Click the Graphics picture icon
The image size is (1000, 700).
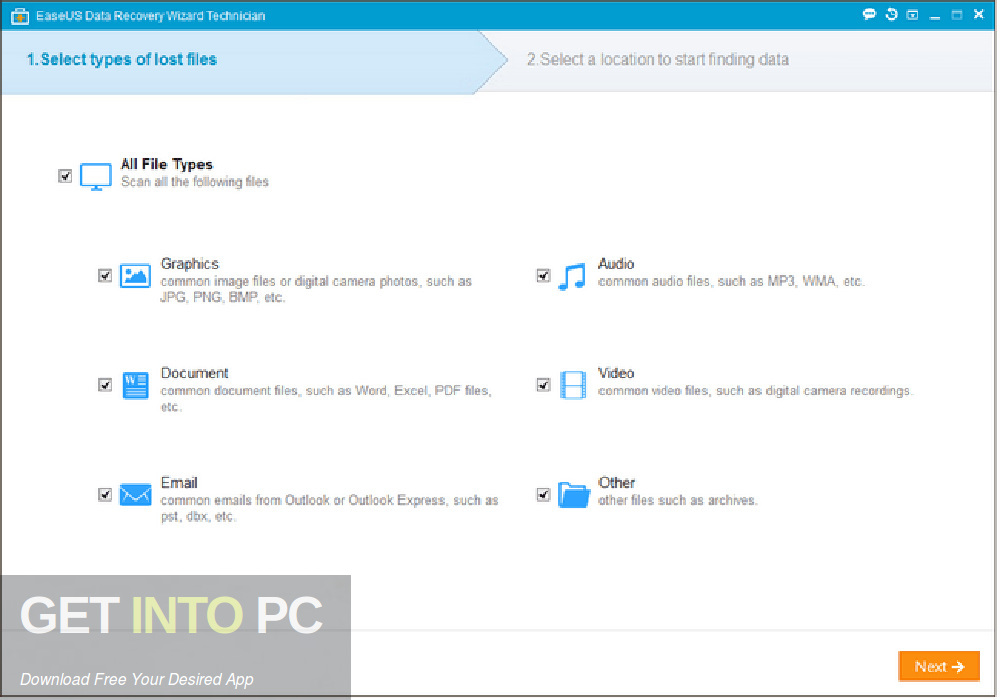[x=135, y=276]
